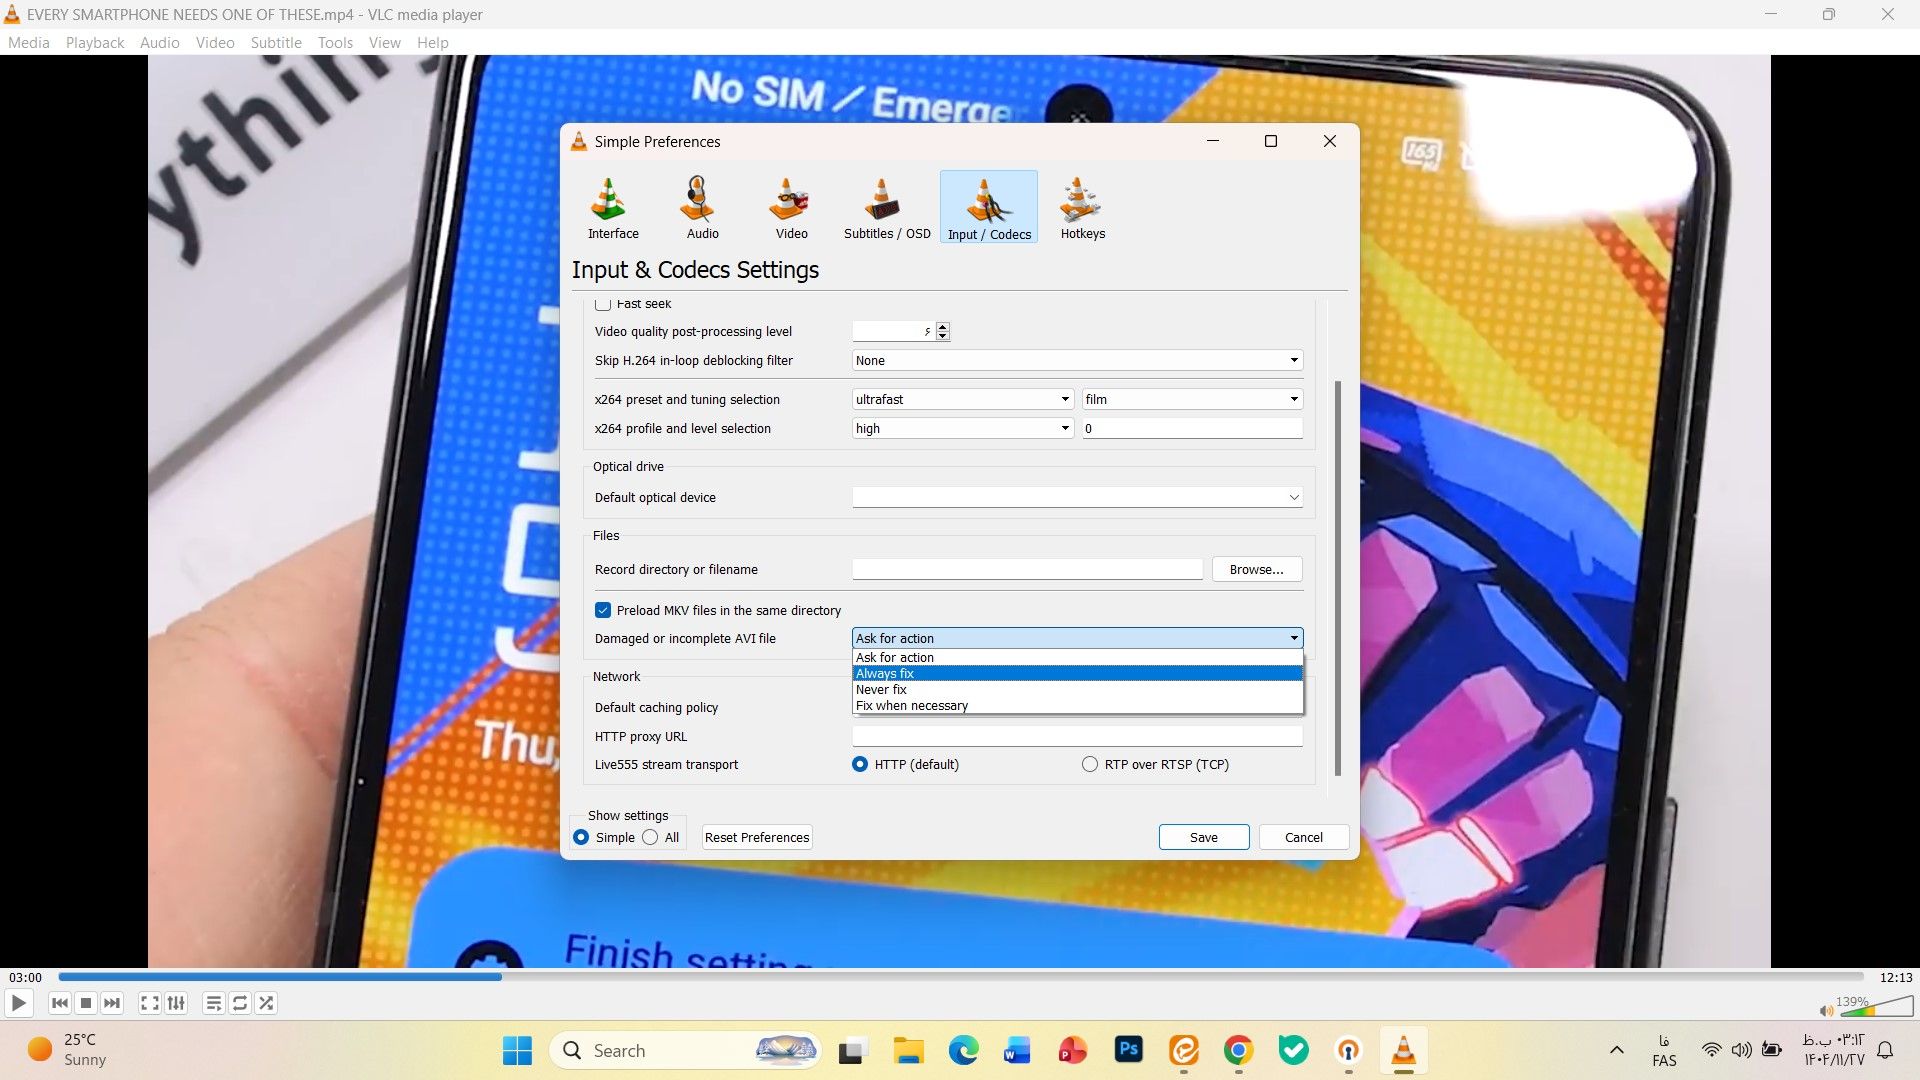Choose Always fix from the dropdown list
This screenshot has height=1080, width=1920.
click(x=884, y=673)
